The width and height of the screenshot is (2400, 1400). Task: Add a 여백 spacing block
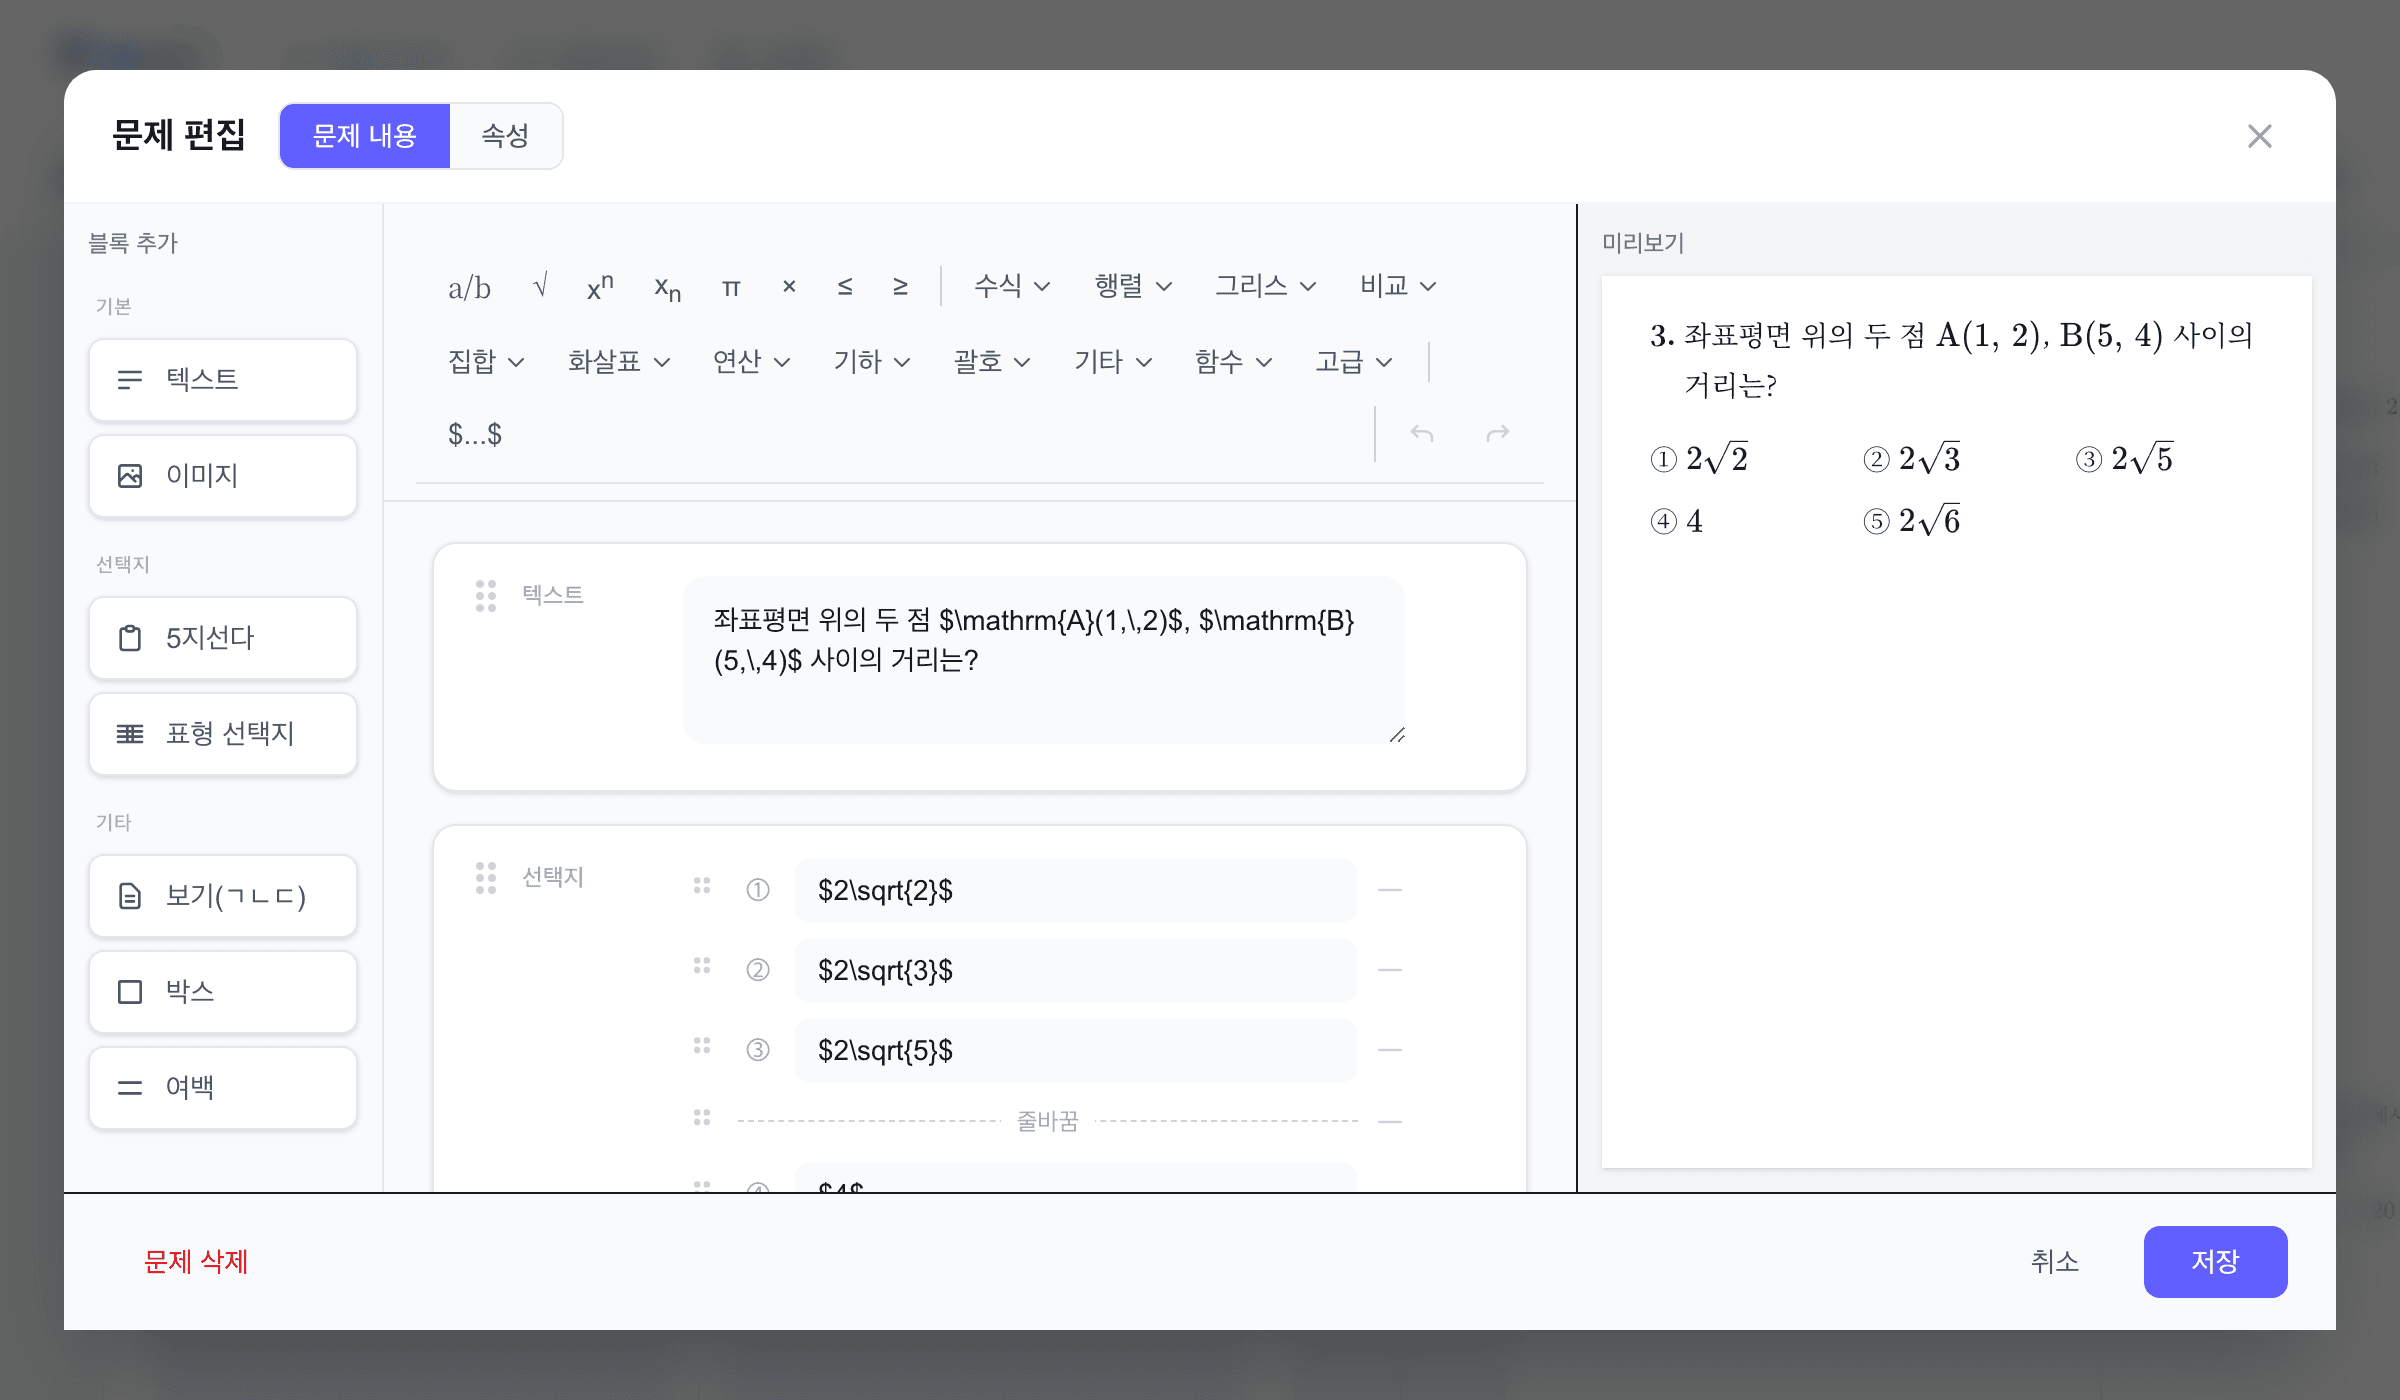[x=223, y=1088]
